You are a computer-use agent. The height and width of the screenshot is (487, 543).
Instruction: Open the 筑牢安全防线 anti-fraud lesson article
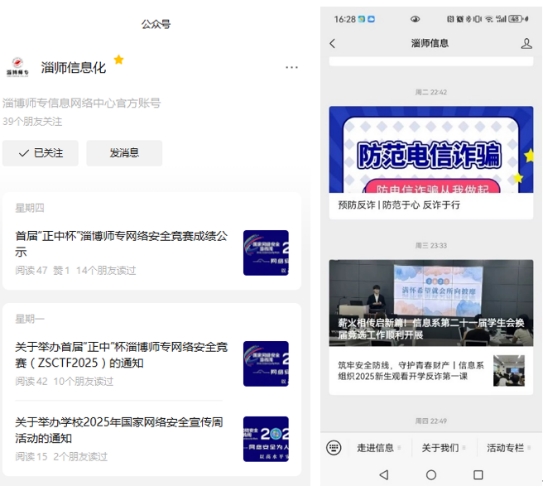coord(431,371)
